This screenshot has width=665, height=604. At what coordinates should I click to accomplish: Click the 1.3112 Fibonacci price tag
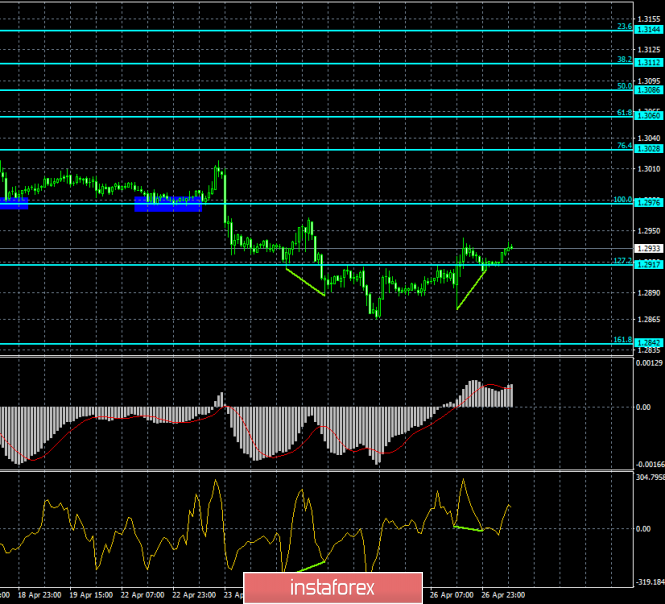point(649,63)
